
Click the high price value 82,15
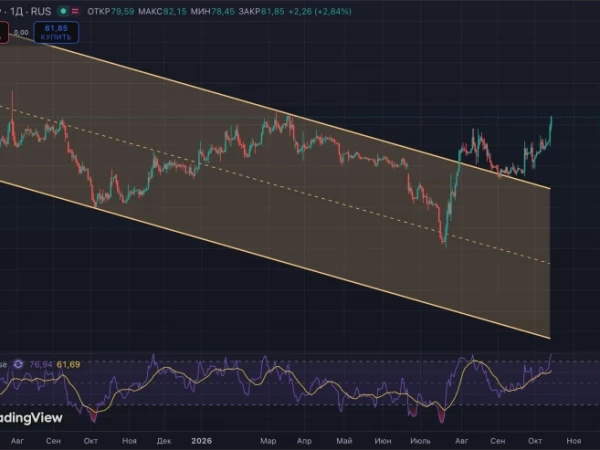click(x=175, y=11)
